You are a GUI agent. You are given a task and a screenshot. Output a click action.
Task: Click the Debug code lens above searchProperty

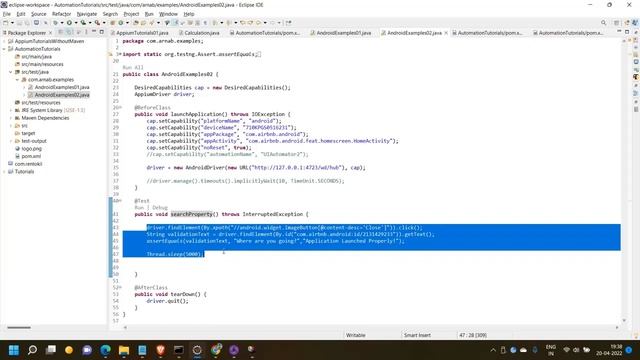(160, 207)
